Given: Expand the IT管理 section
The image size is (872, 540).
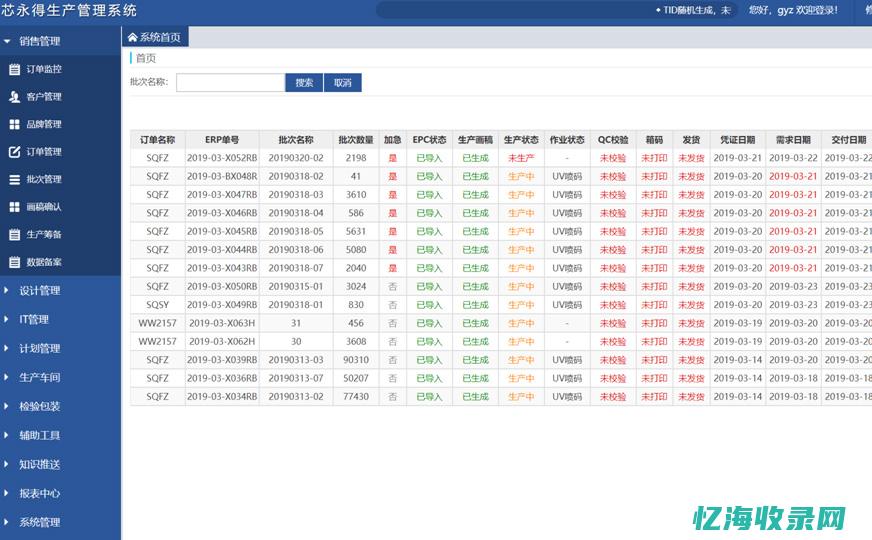Looking at the screenshot, I should point(34,320).
